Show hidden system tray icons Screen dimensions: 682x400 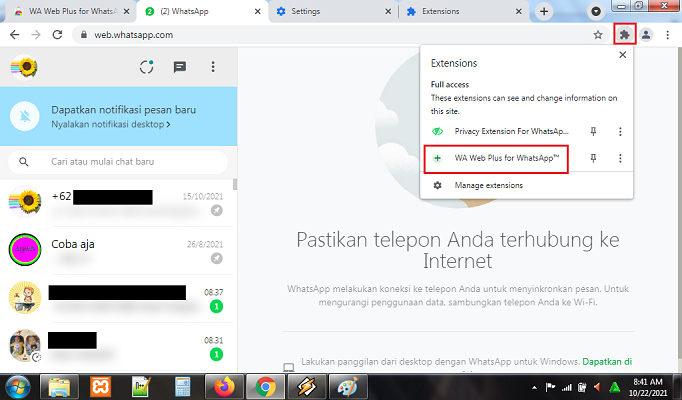(534, 387)
